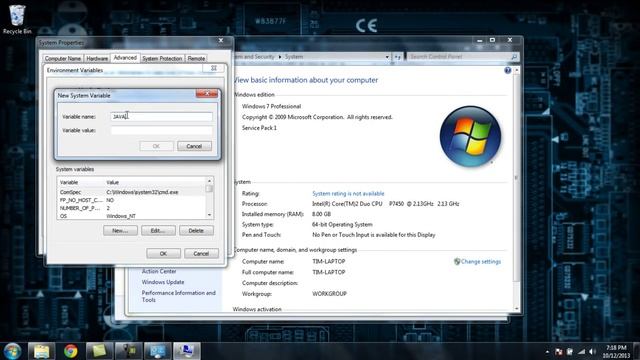The image size is (640, 360).
Task: Open the Change settings link
Action: [x=481, y=262]
